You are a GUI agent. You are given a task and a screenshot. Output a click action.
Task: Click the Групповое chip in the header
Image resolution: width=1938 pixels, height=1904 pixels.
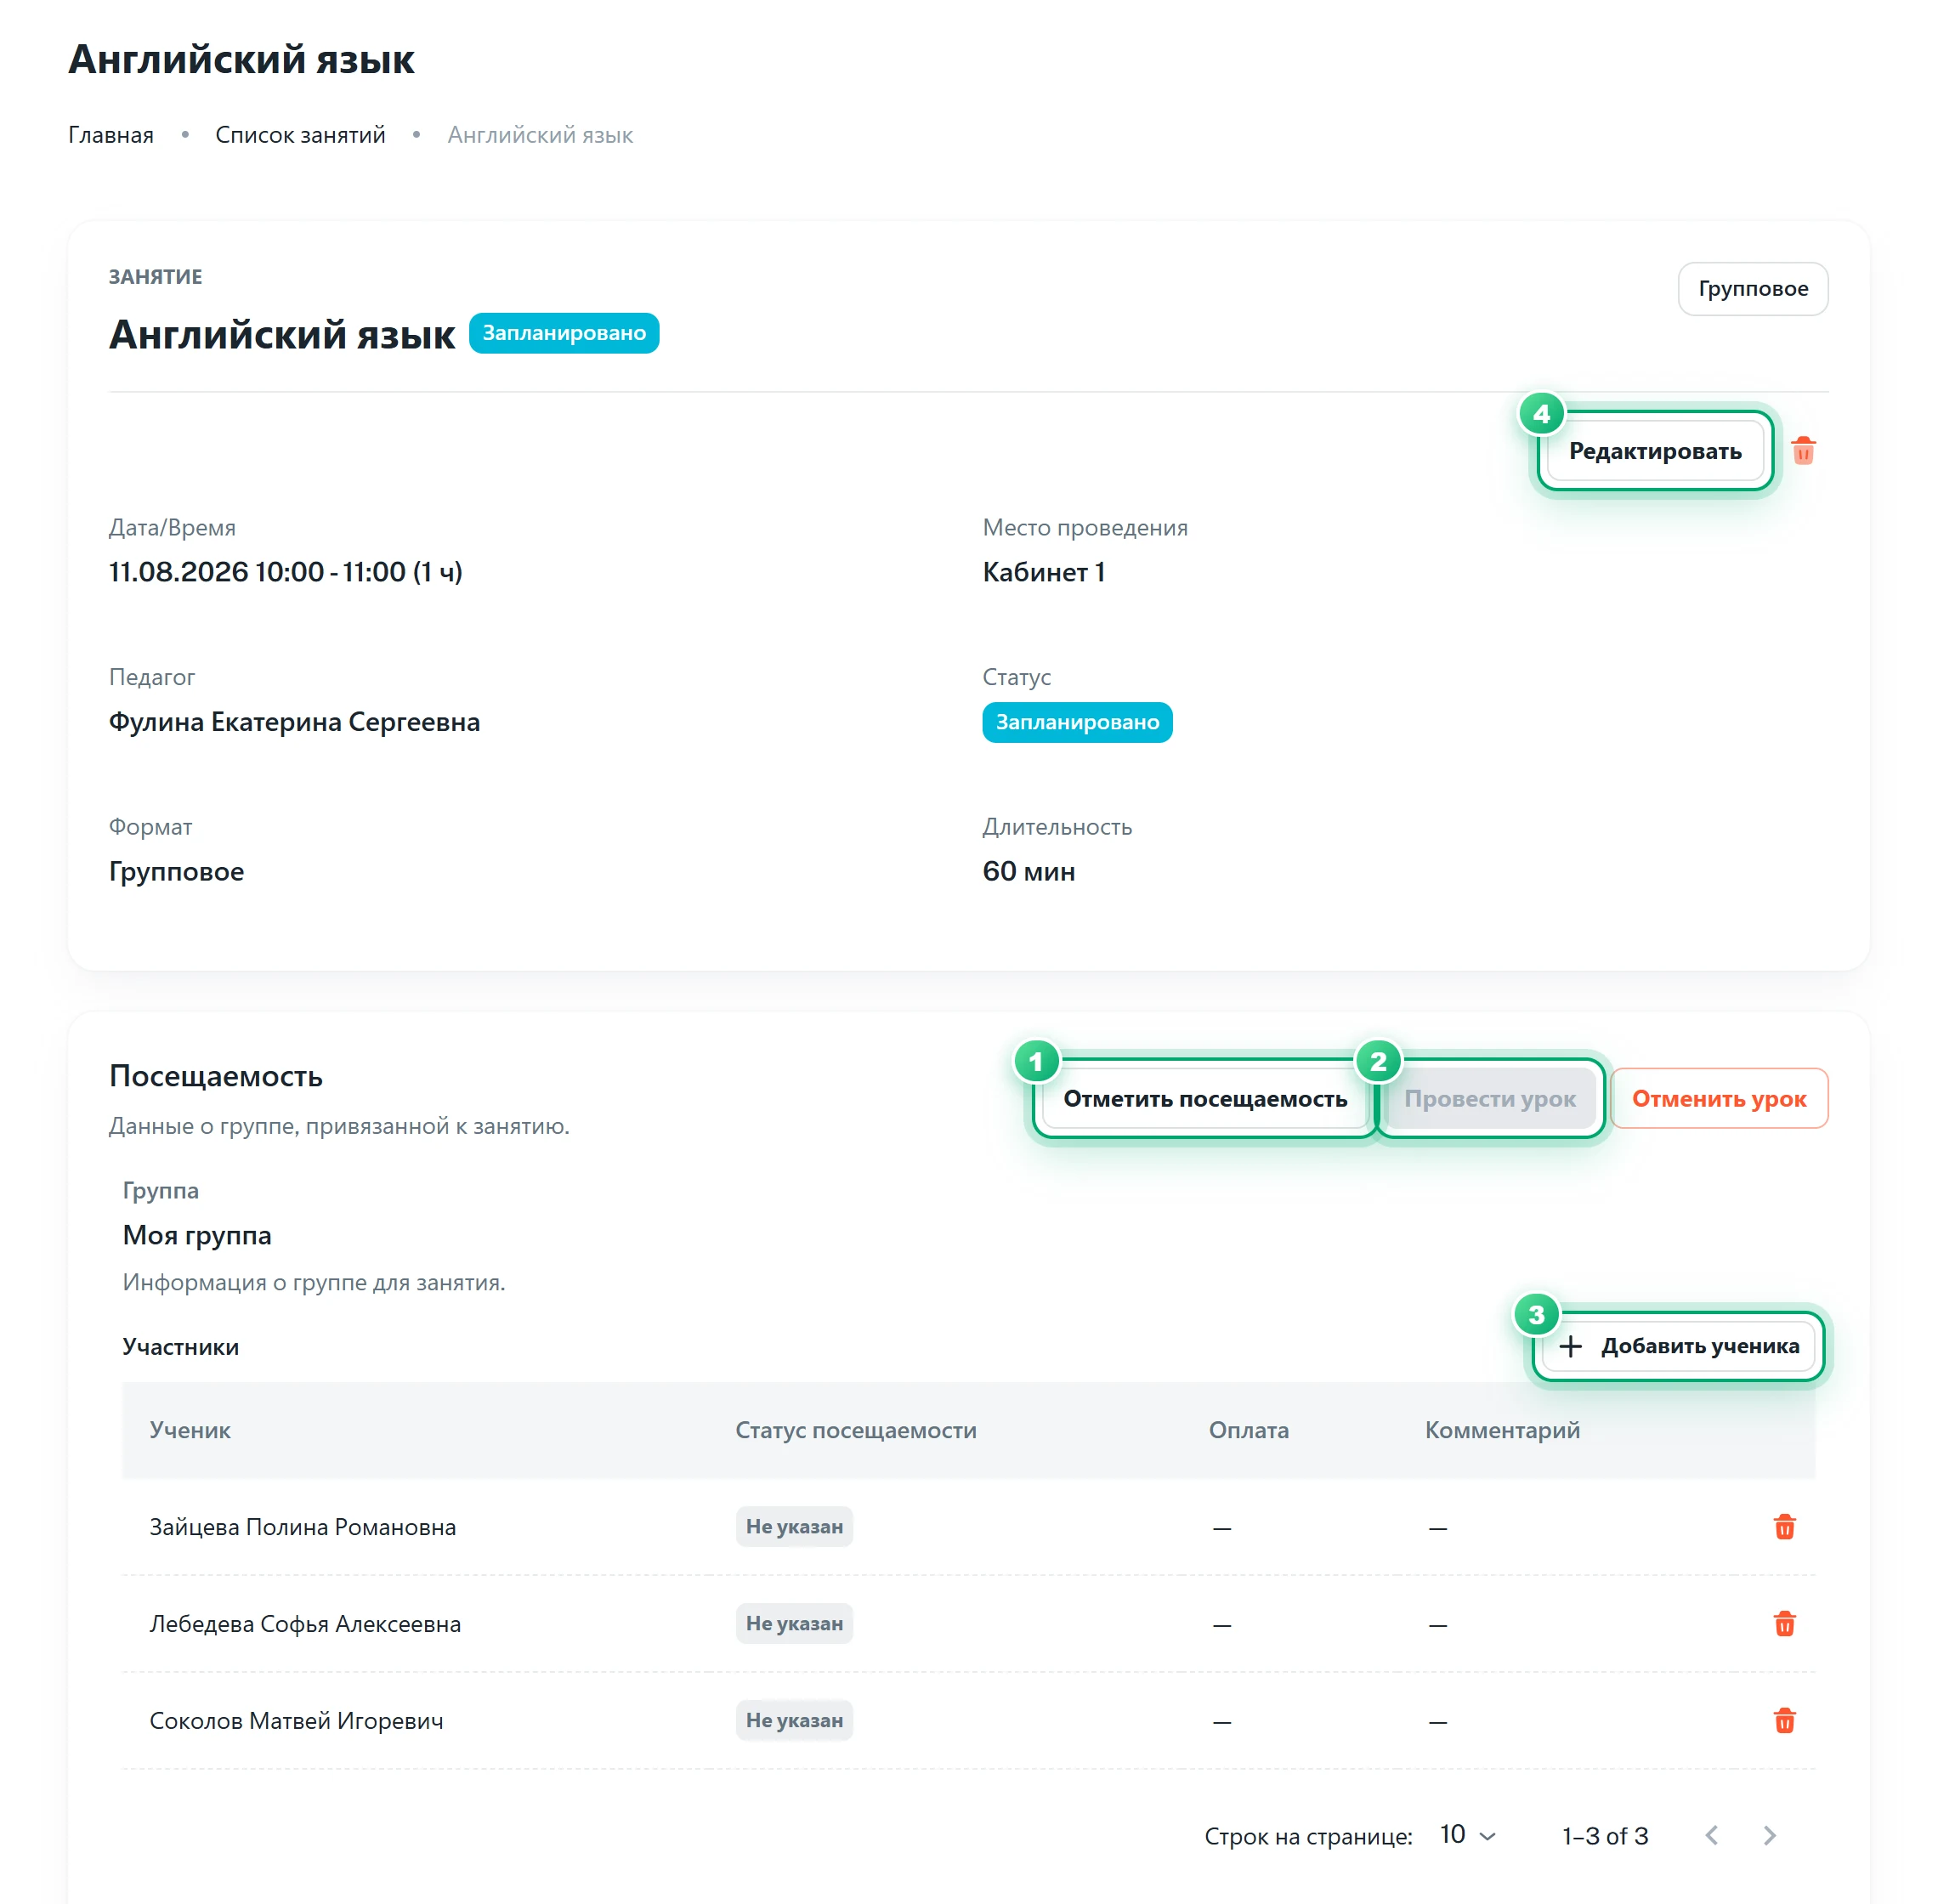click(x=1753, y=289)
